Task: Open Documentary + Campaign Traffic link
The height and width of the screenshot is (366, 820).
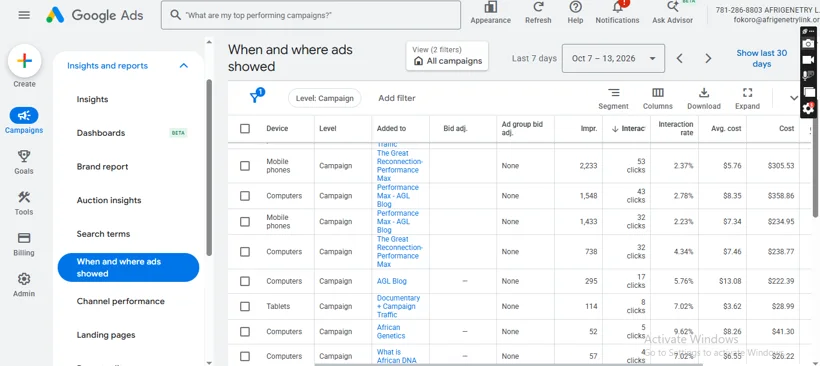Action: [x=398, y=306]
